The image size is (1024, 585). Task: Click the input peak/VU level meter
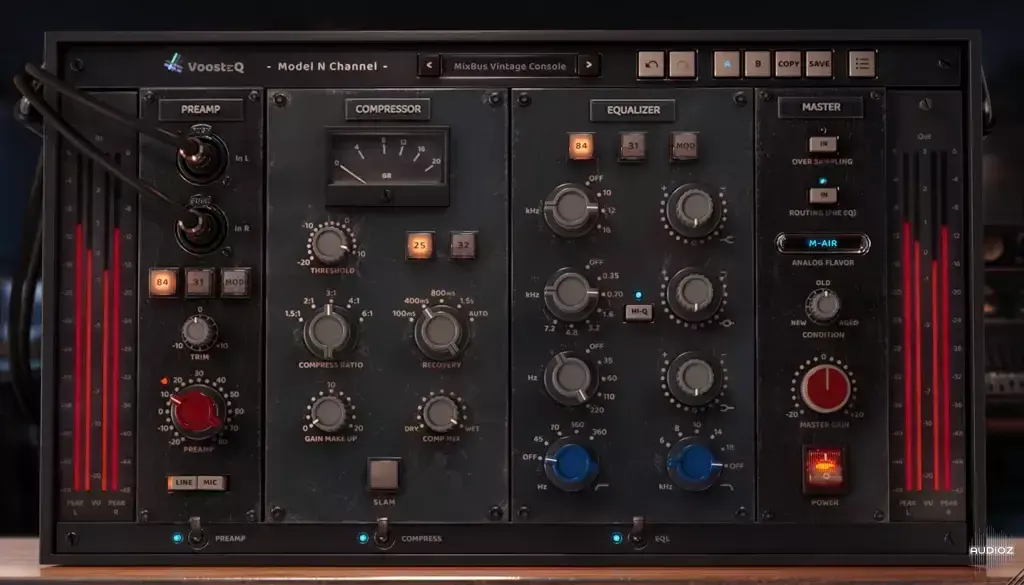point(97,325)
